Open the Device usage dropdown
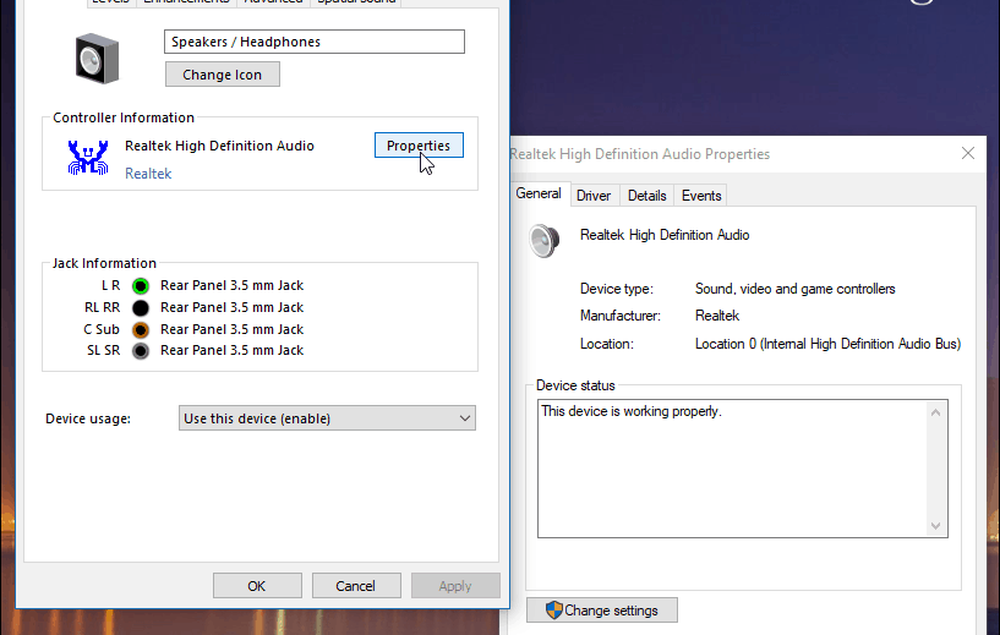Screen dimensions: 1000x635 tap(464, 417)
